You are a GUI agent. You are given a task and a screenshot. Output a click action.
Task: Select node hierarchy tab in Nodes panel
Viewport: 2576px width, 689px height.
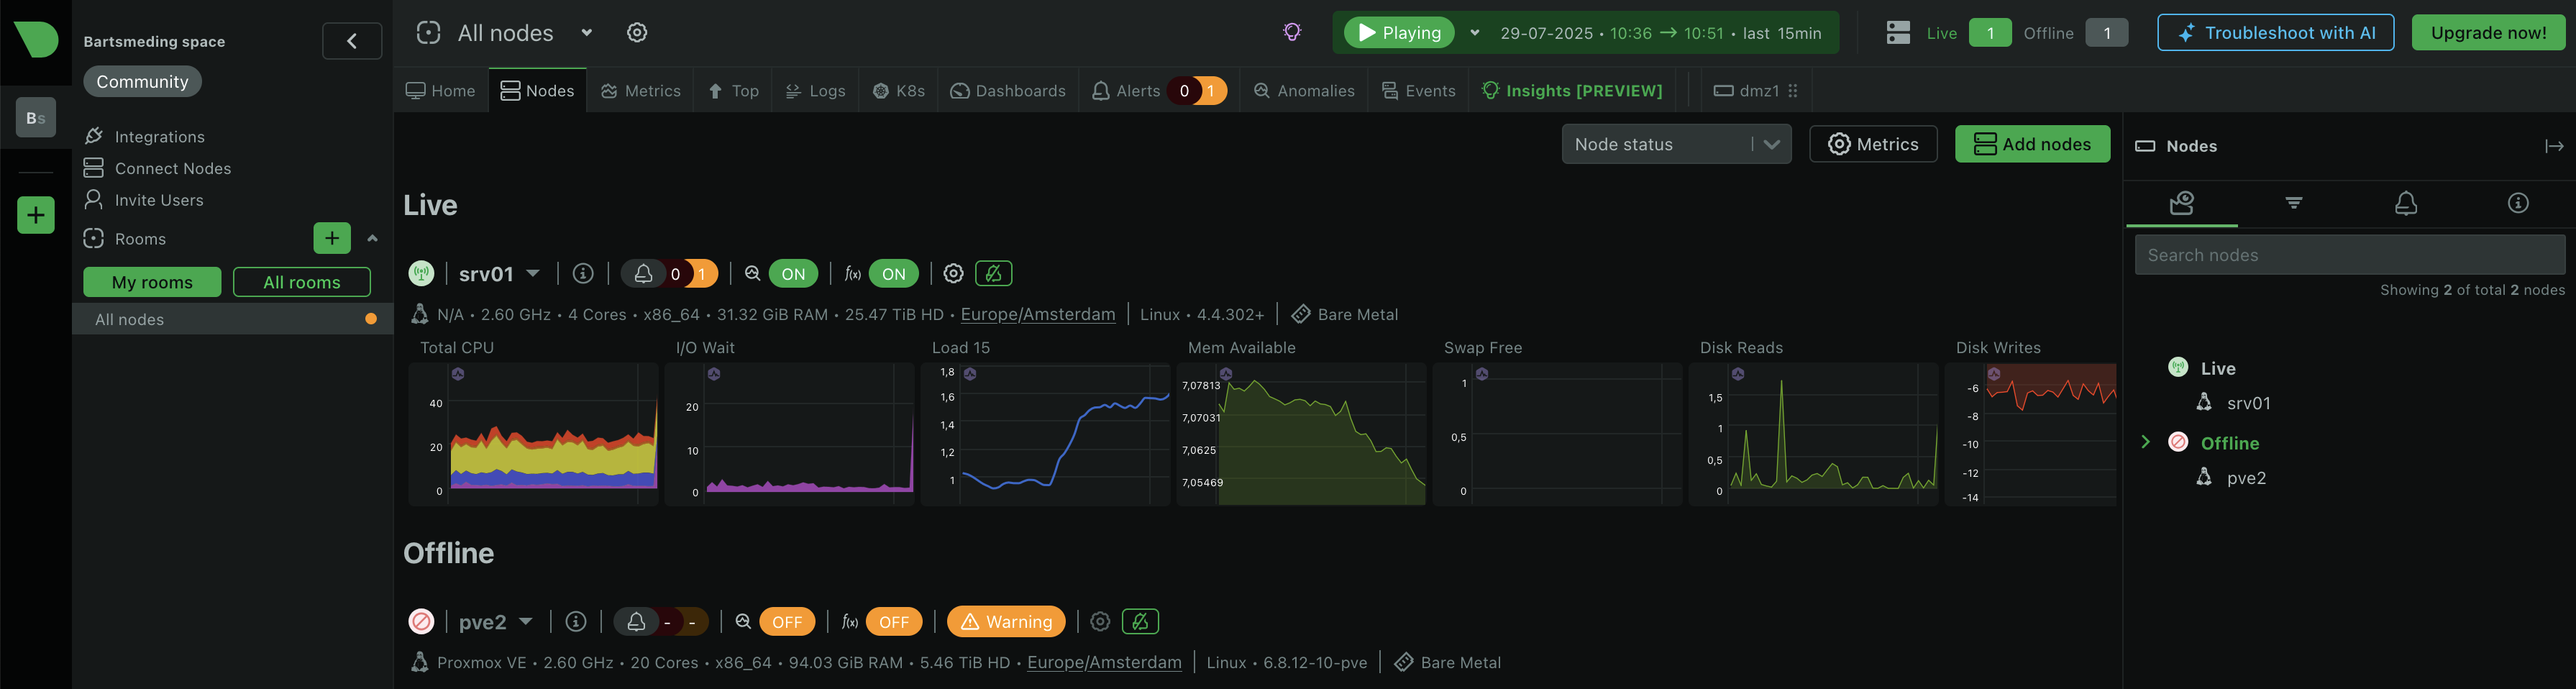coord(2182,203)
